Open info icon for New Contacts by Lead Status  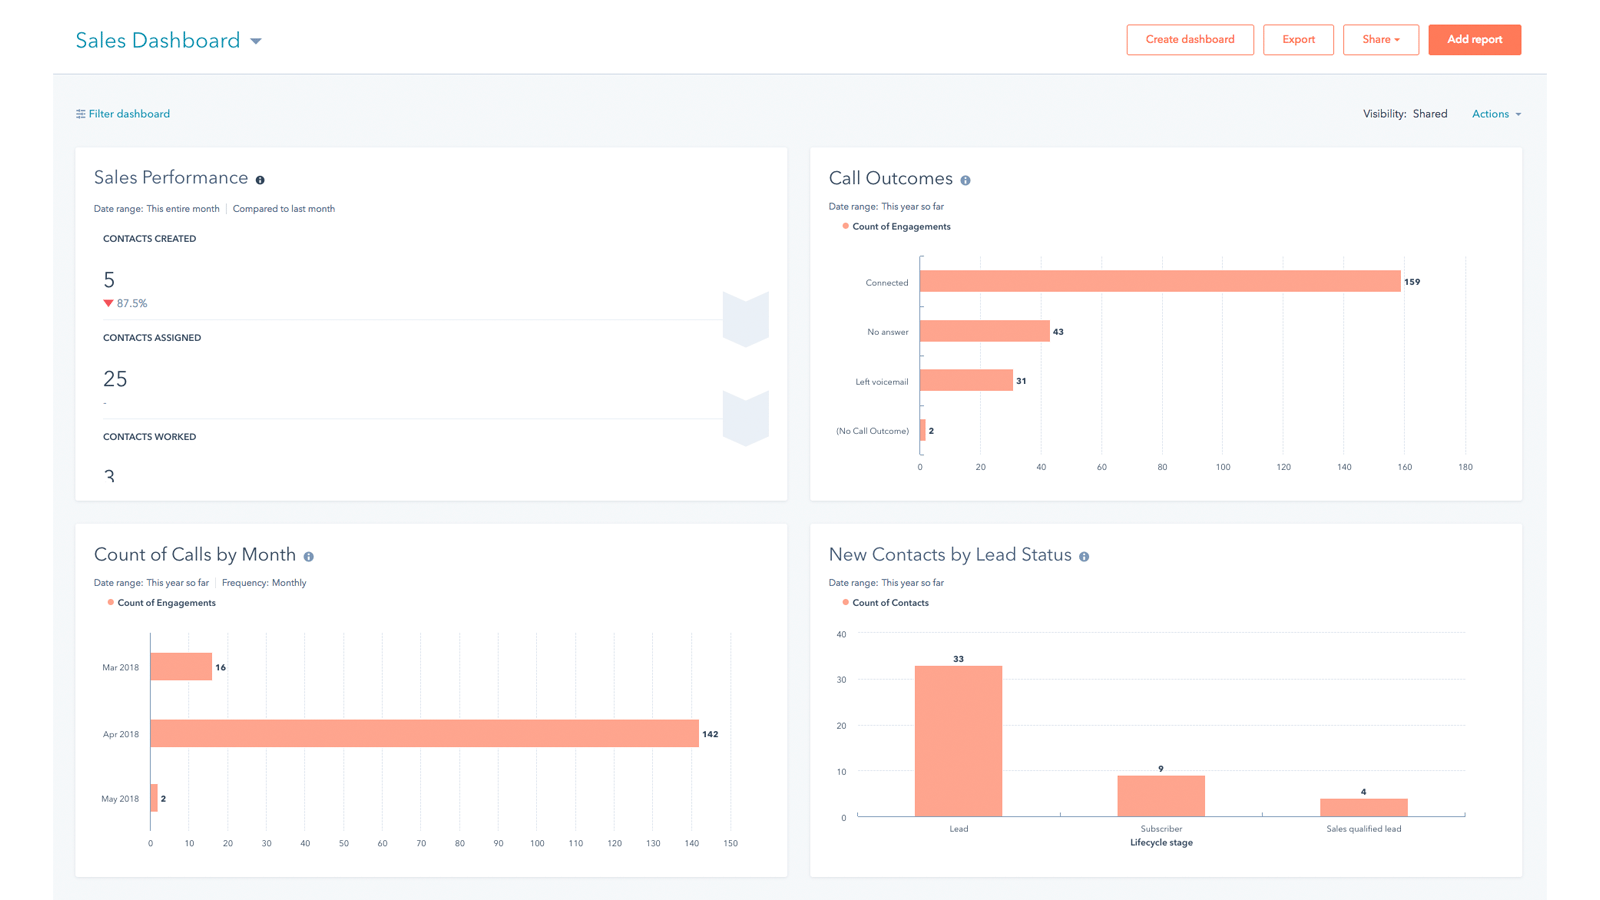(x=1084, y=557)
